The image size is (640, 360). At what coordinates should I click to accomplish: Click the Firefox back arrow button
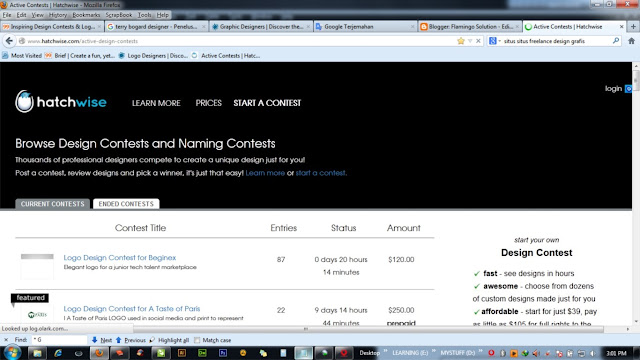point(9,41)
